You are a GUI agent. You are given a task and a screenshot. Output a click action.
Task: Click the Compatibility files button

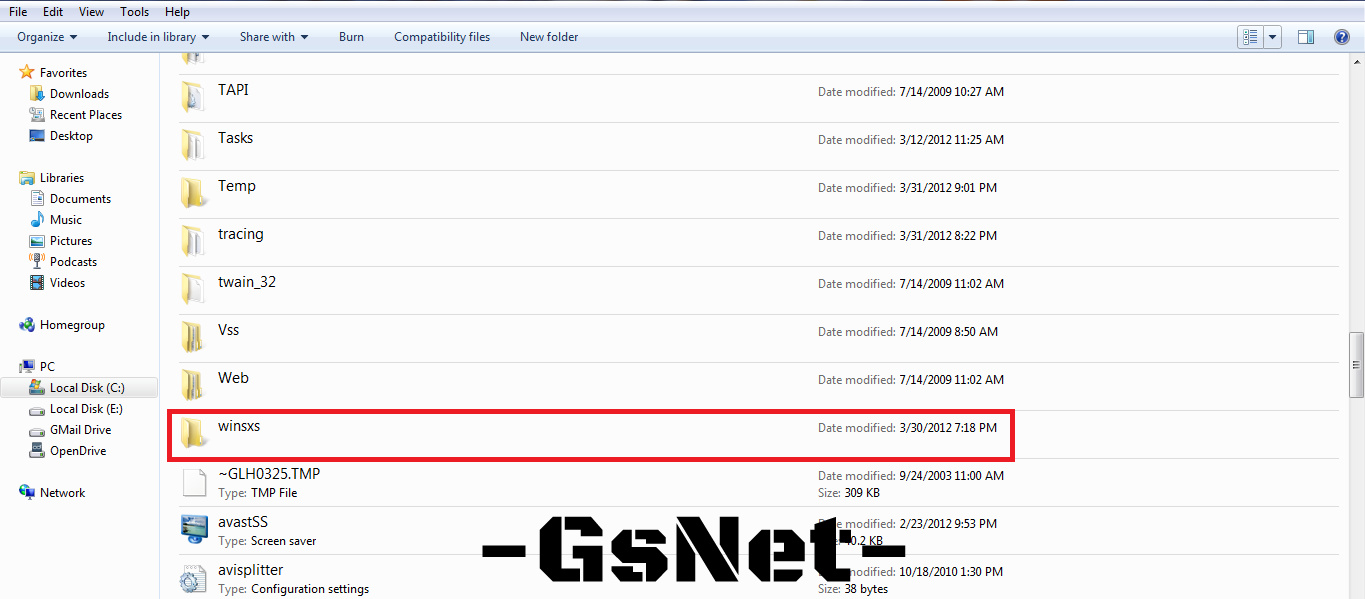pos(441,36)
